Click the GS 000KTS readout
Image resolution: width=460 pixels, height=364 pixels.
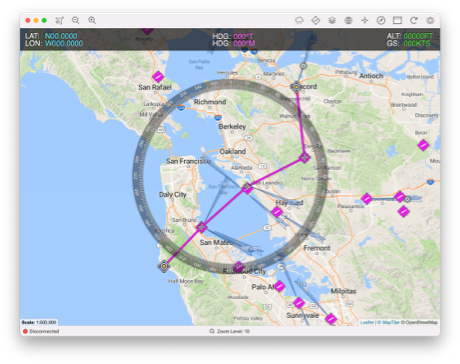click(x=409, y=43)
